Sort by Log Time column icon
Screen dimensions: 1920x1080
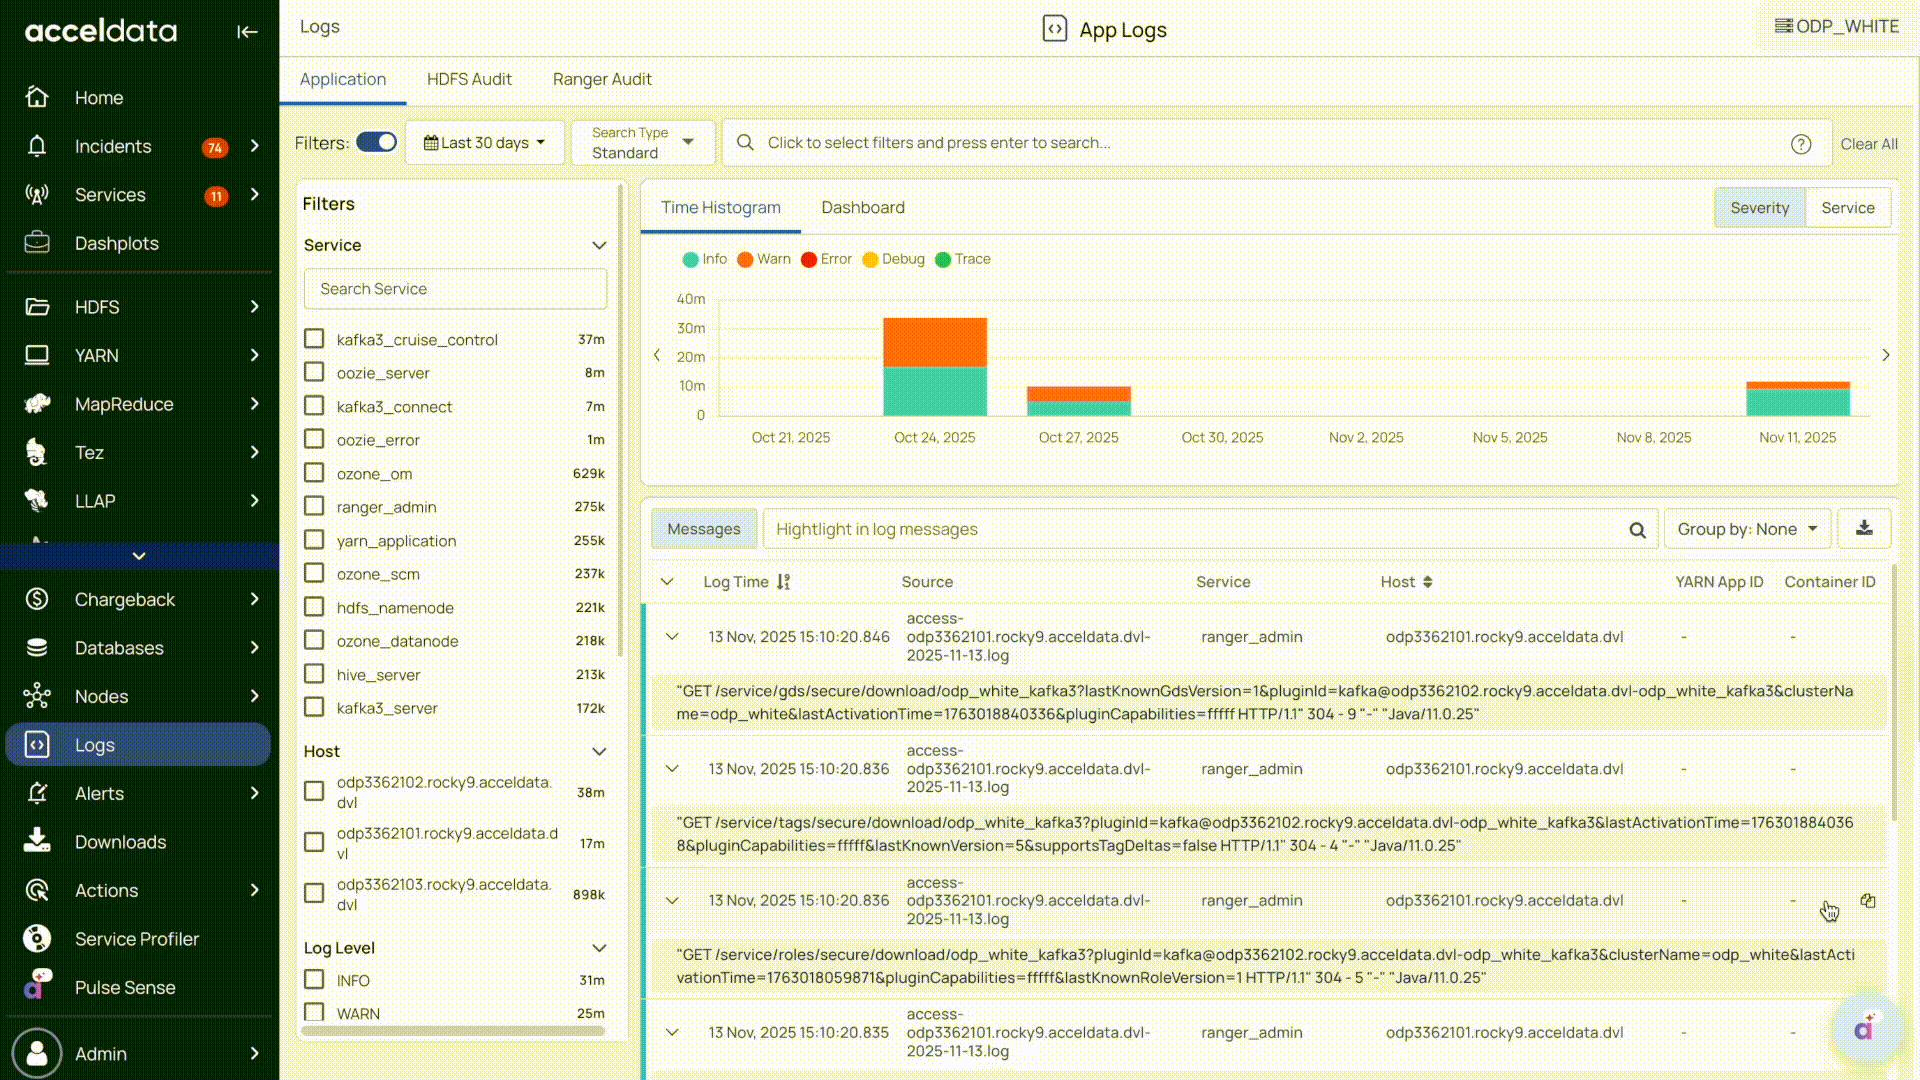783,582
